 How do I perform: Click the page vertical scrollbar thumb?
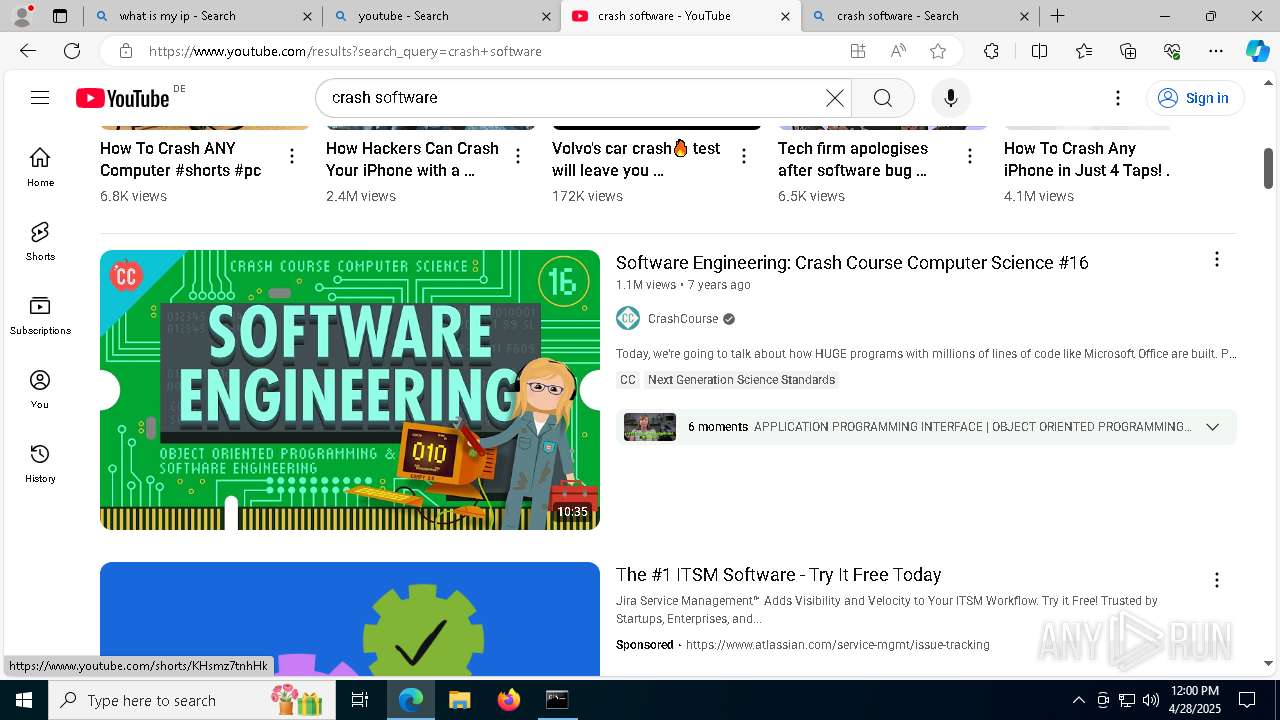(1268, 167)
